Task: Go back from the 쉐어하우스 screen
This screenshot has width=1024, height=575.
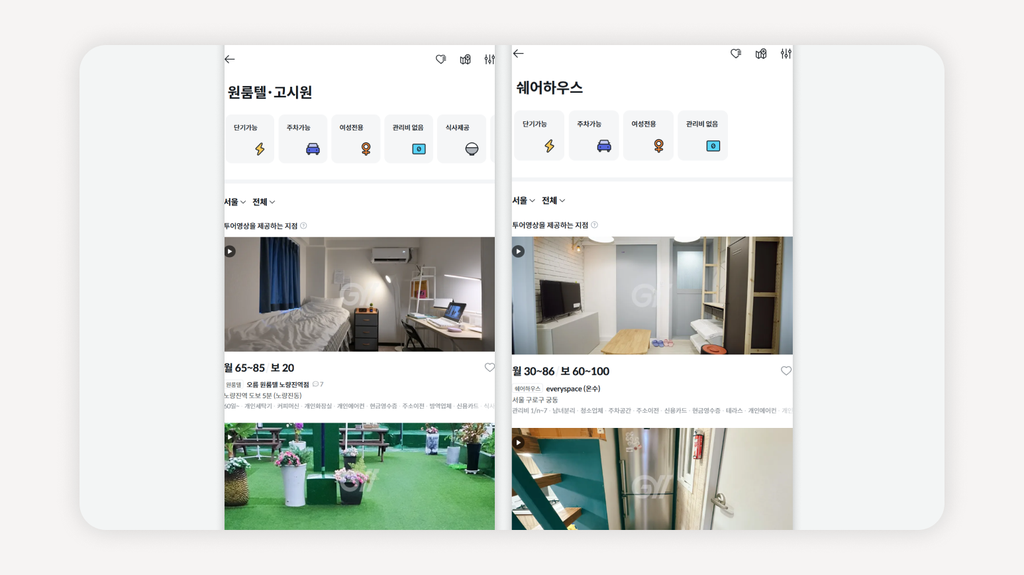Action: pyautogui.click(x=519, y=54)
